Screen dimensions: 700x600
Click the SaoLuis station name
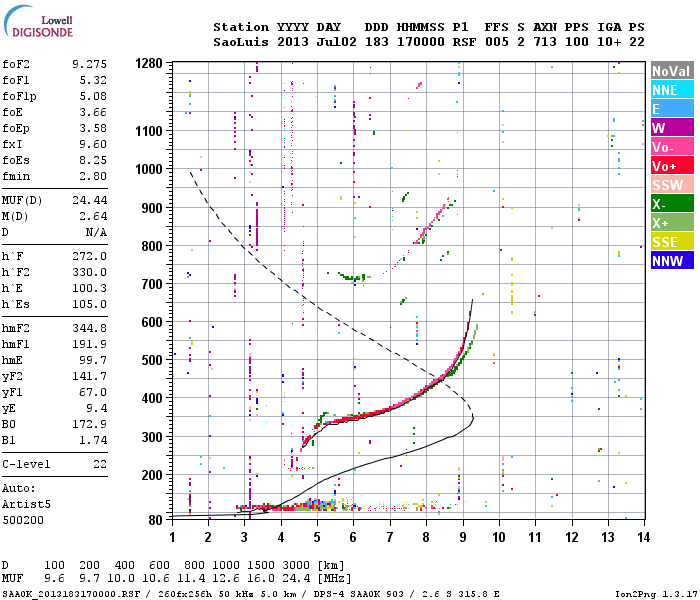click(241, 42)
